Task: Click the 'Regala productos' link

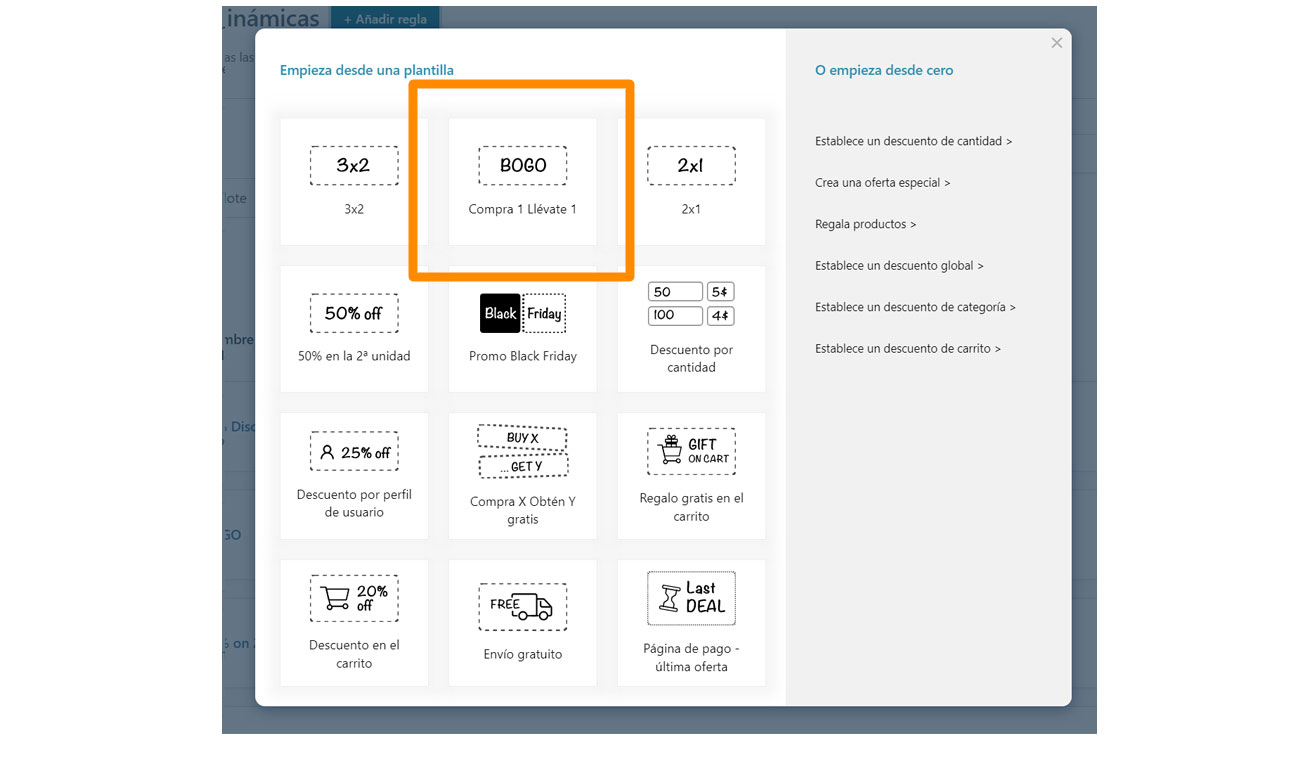Action: pyautogui.click(x=865, y=225)
